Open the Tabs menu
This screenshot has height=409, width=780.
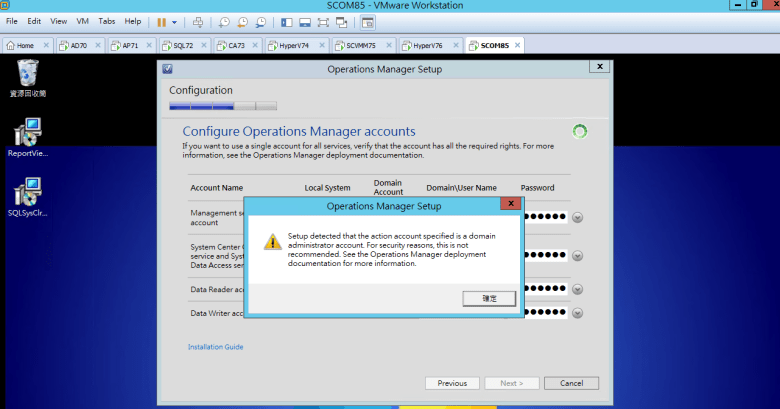coord(107,21)
